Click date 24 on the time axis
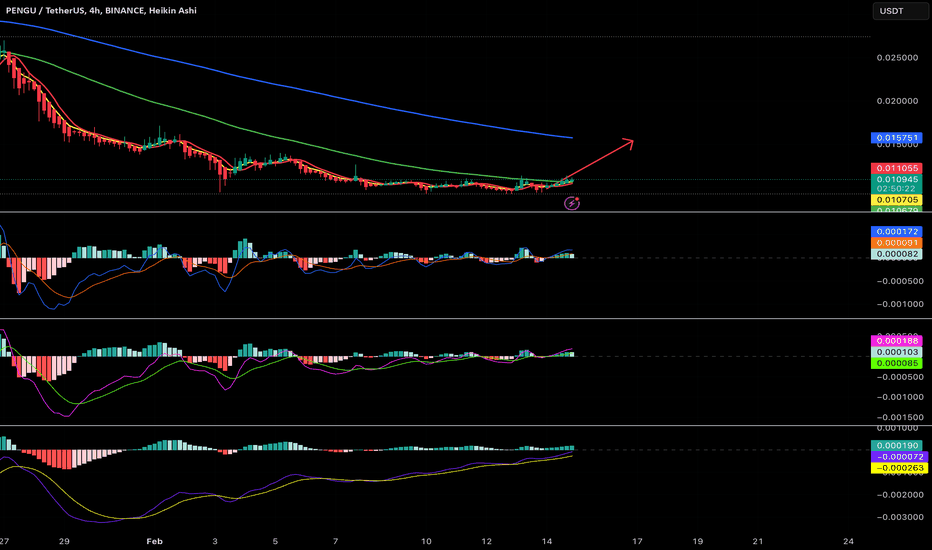932x550 pixels. (x=849, y=541)
